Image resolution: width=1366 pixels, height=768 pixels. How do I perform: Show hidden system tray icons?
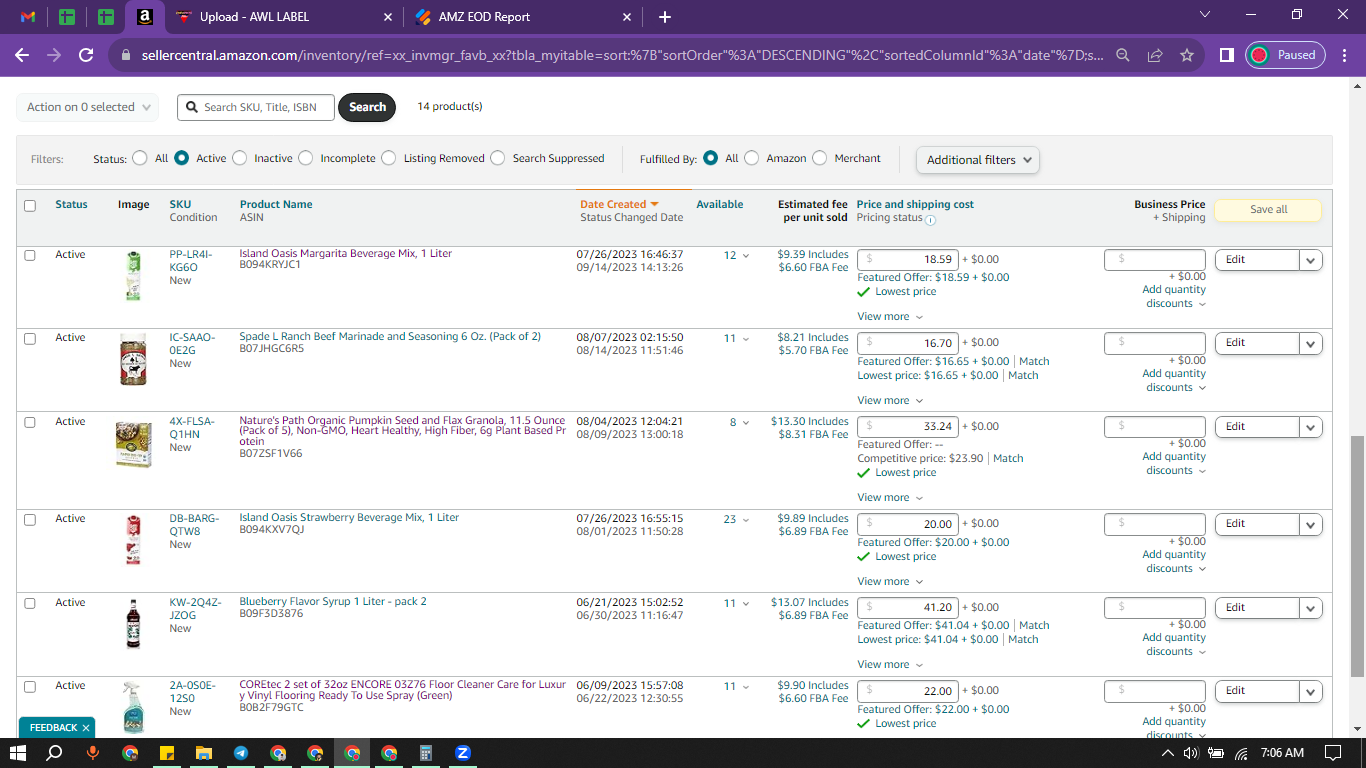click(1167, 753)
